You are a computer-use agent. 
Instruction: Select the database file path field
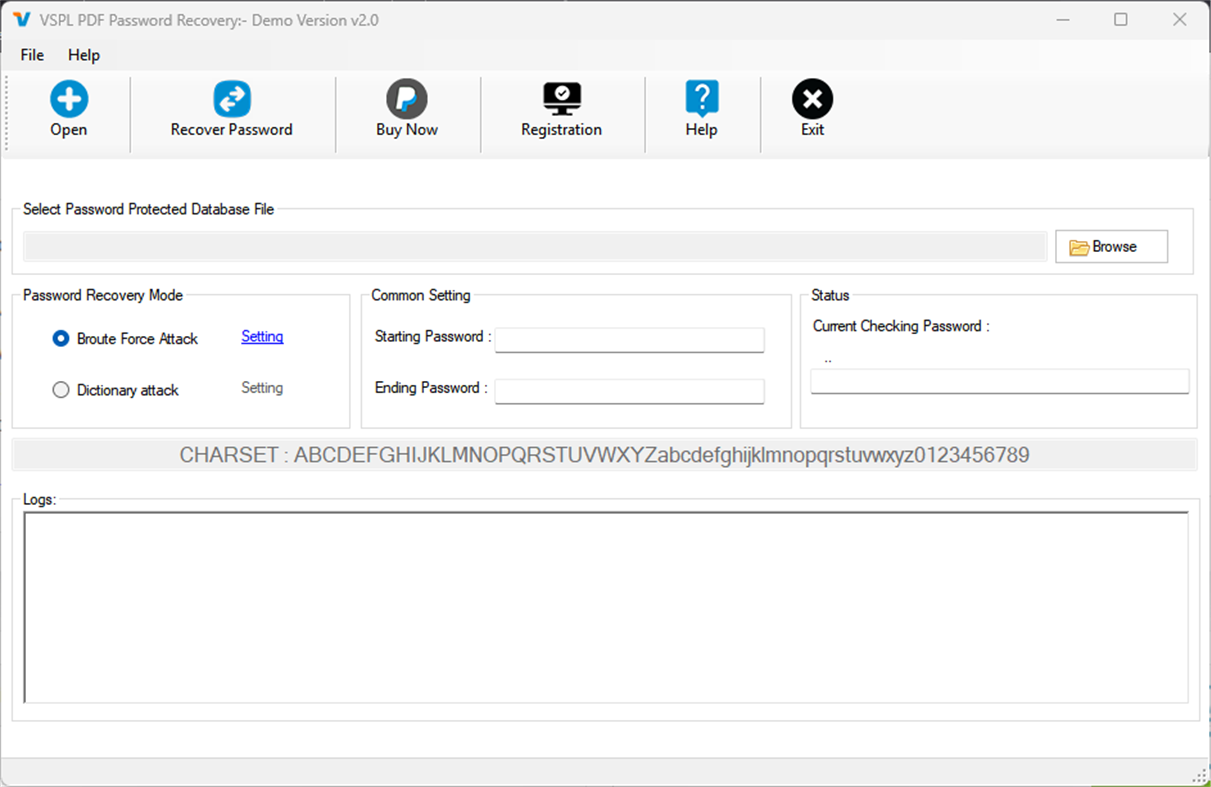(535, 246)
